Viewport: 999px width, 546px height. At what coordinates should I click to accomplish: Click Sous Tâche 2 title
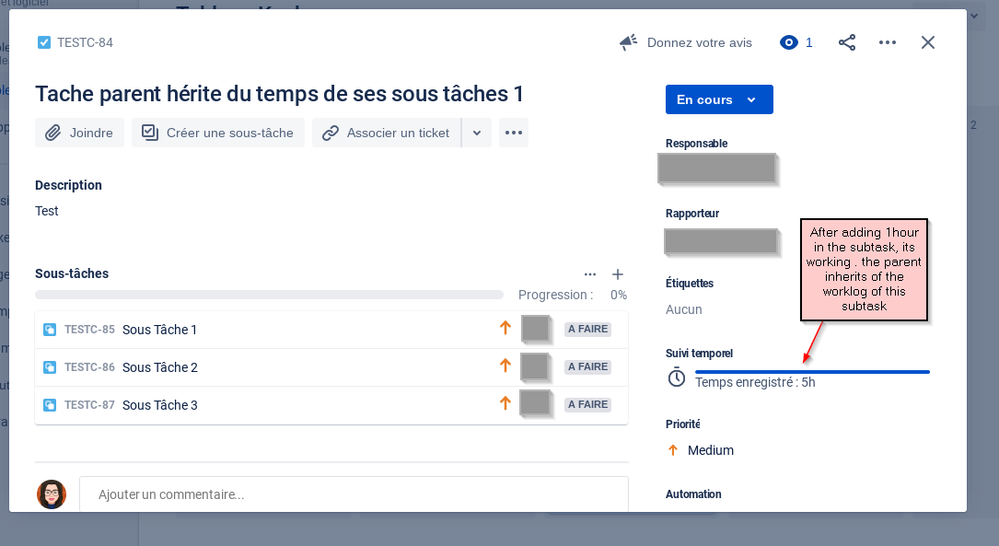160,367
